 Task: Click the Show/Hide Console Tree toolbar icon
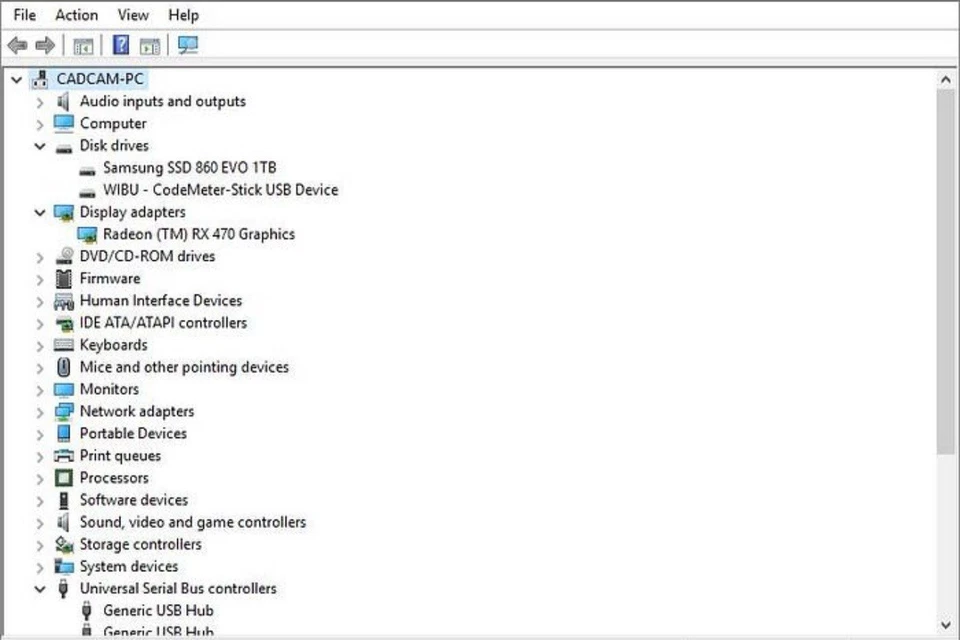coord(83,45)
